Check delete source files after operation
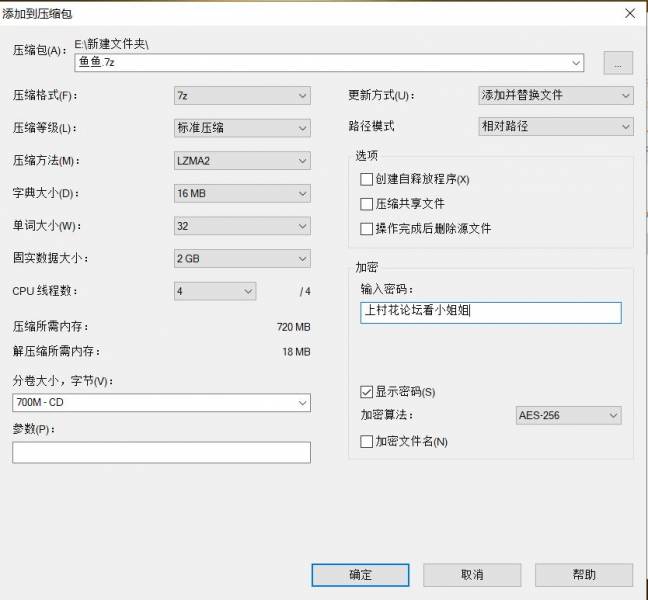Screen dimensions: 648x600 click(x=367, y=229)
